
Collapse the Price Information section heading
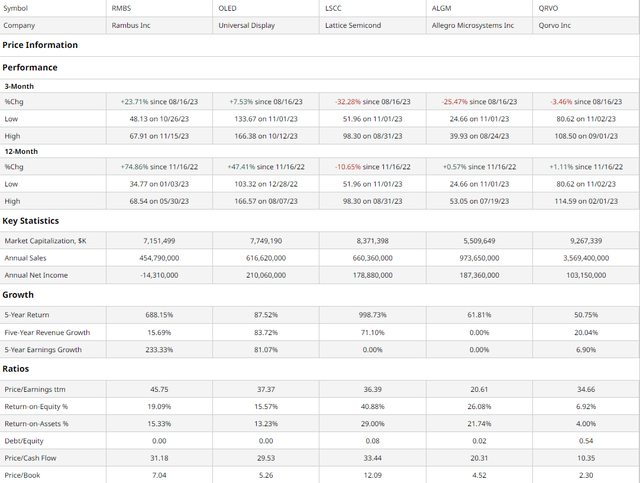(40, 45)
